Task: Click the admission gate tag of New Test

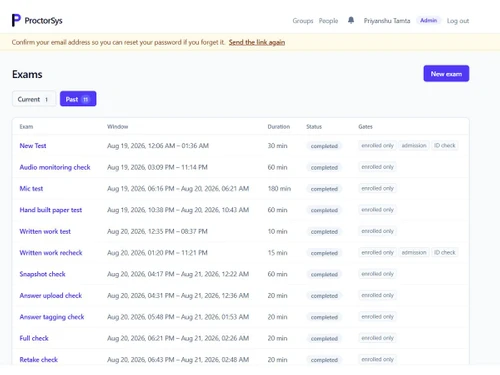Action: tap(414, 146)
